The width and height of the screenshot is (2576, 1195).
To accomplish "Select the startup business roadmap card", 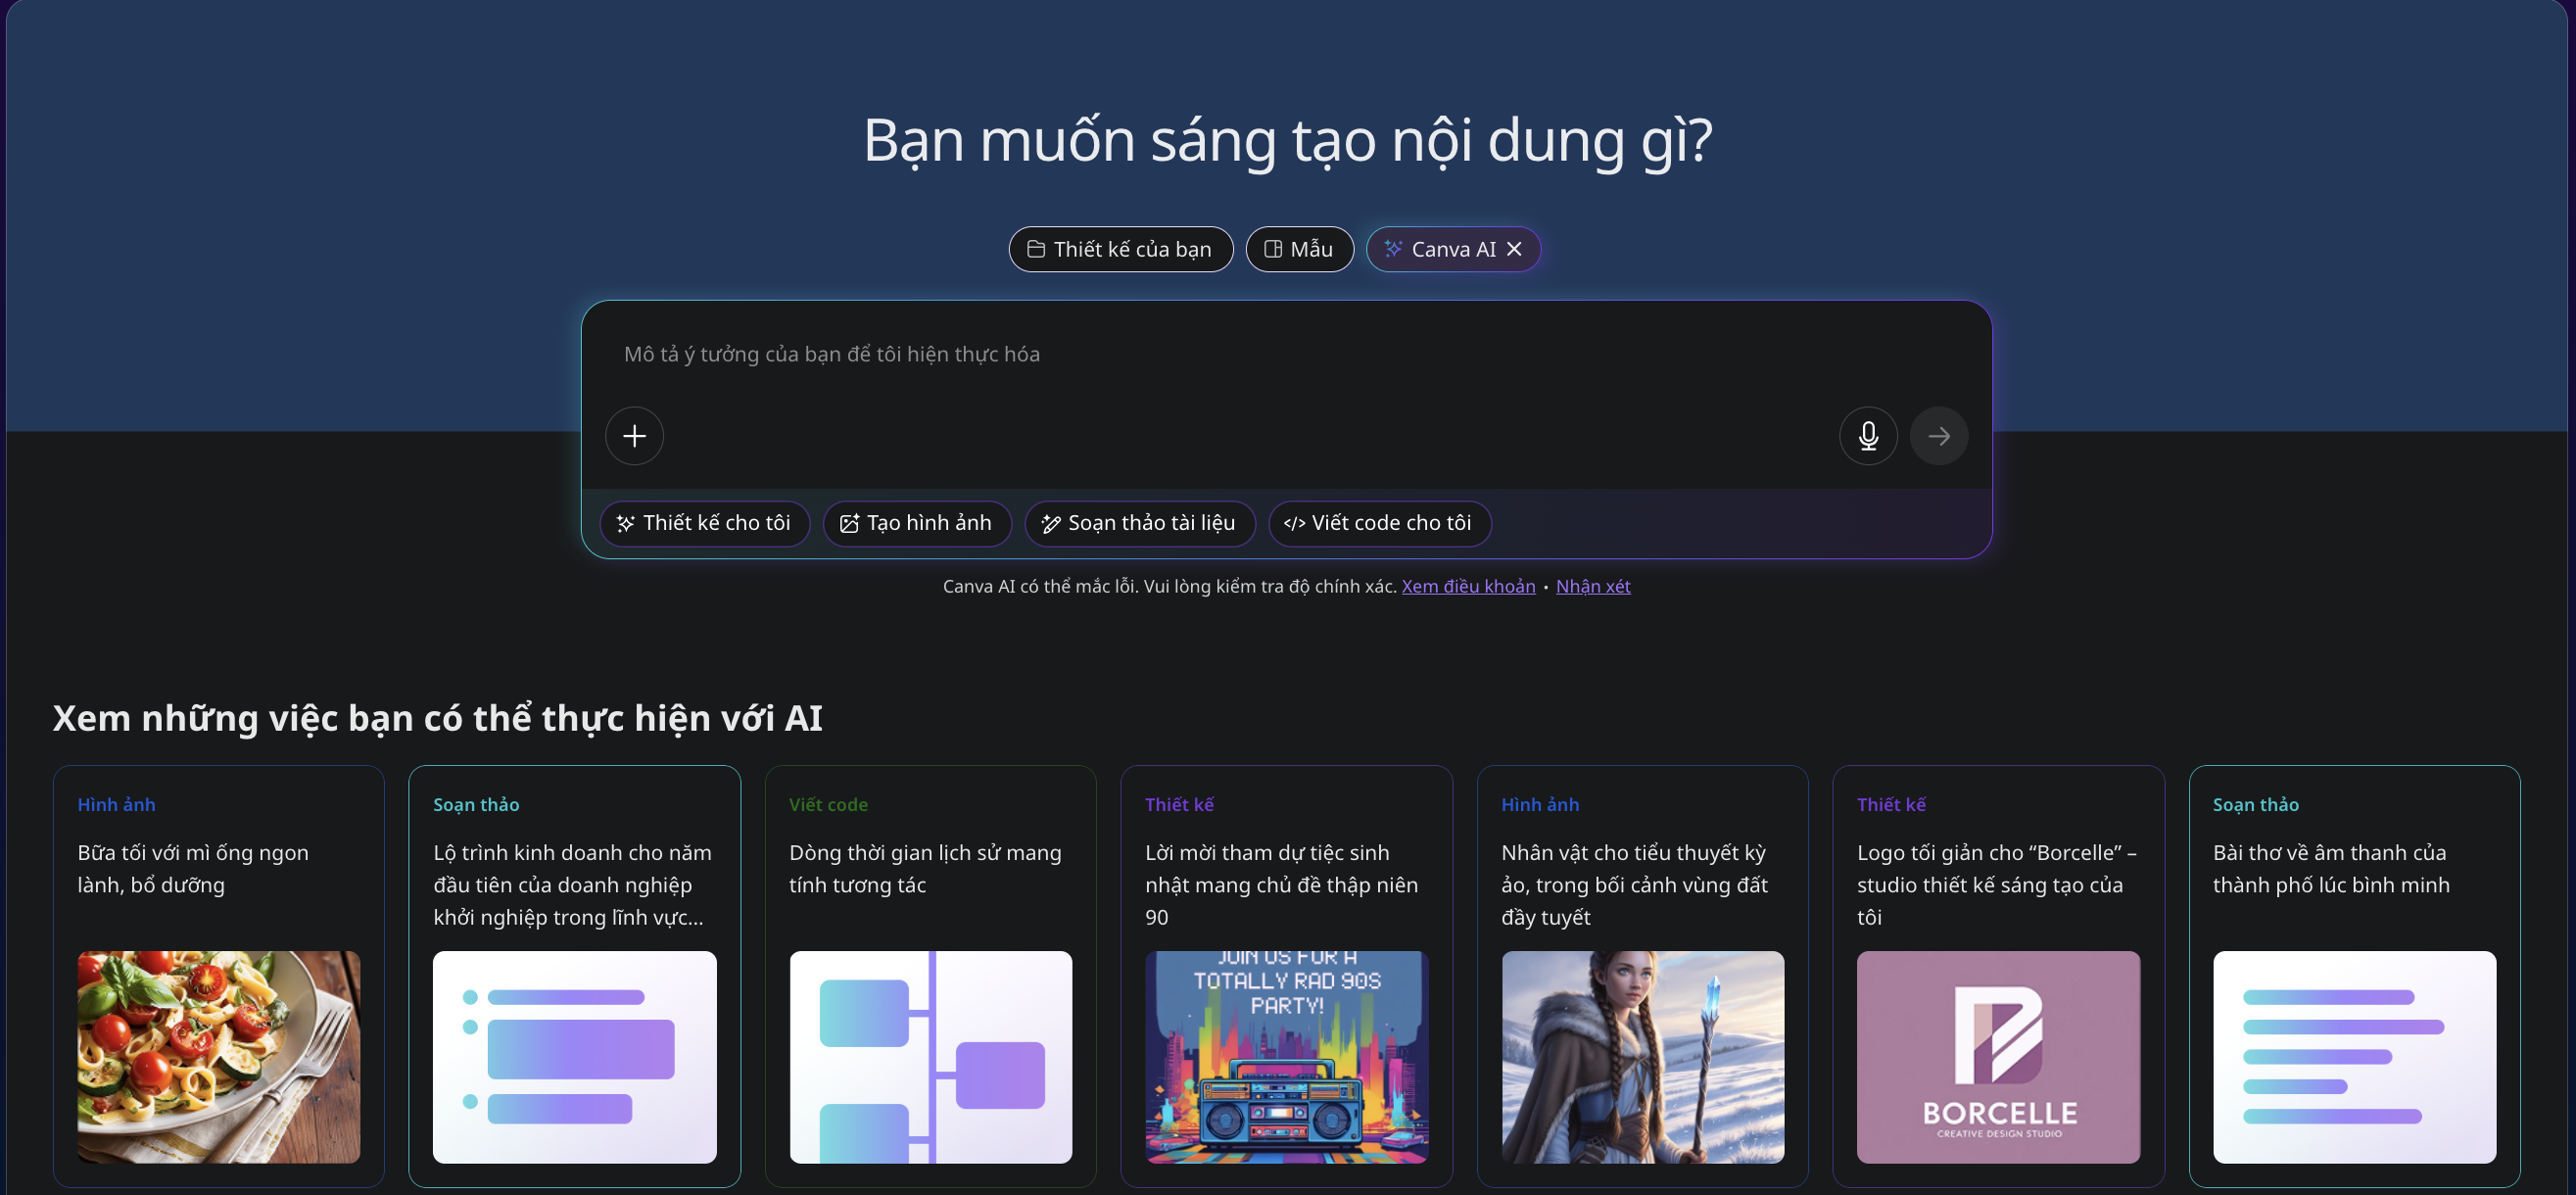I will (574, 884).
